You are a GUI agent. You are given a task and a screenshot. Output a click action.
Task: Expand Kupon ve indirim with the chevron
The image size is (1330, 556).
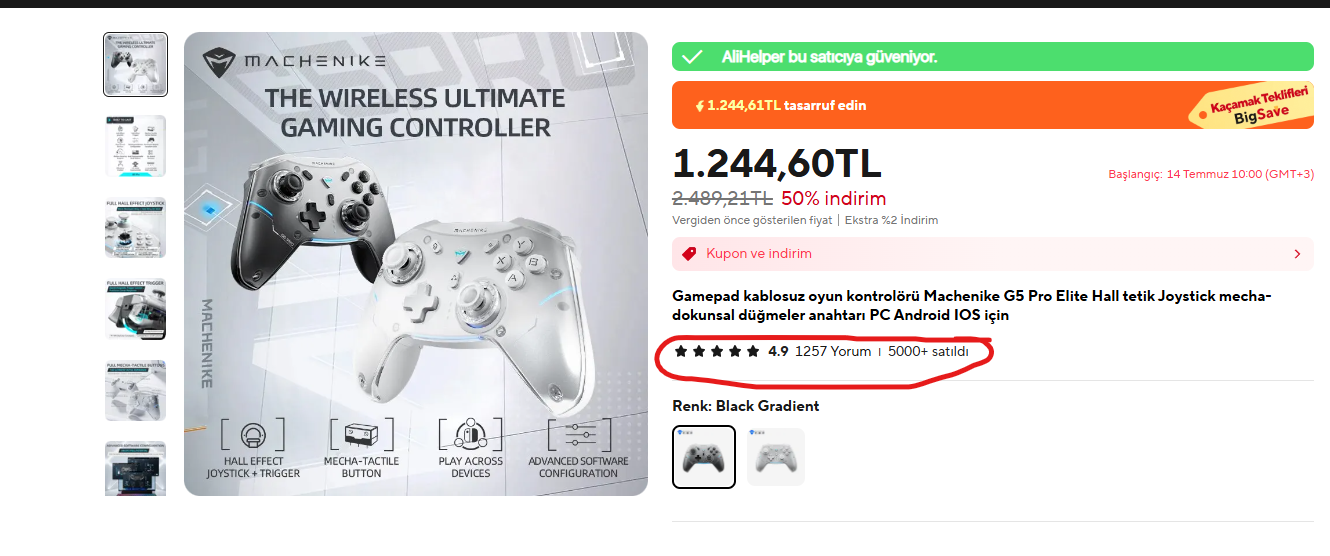point(1297,254)
